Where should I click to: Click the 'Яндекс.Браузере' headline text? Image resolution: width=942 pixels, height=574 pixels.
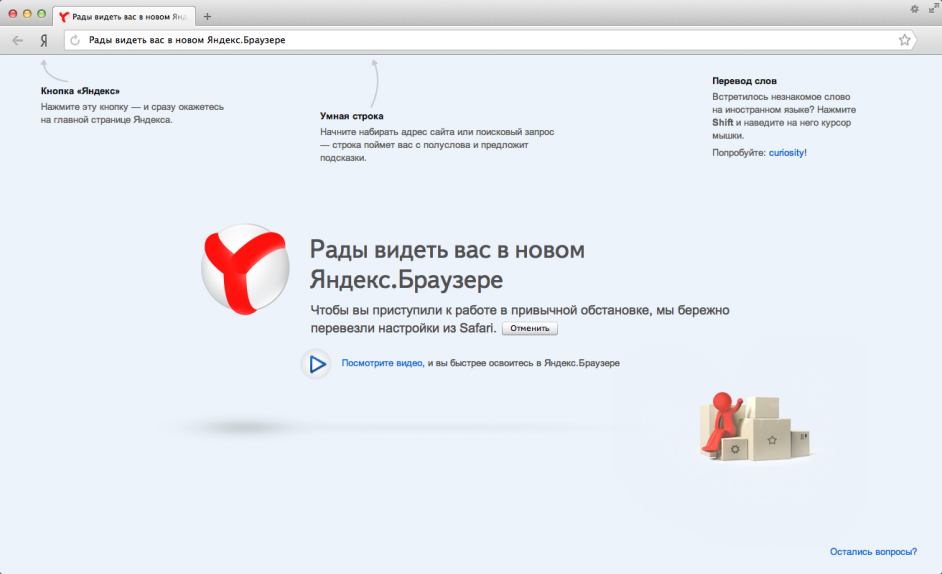tap(406, 279)
